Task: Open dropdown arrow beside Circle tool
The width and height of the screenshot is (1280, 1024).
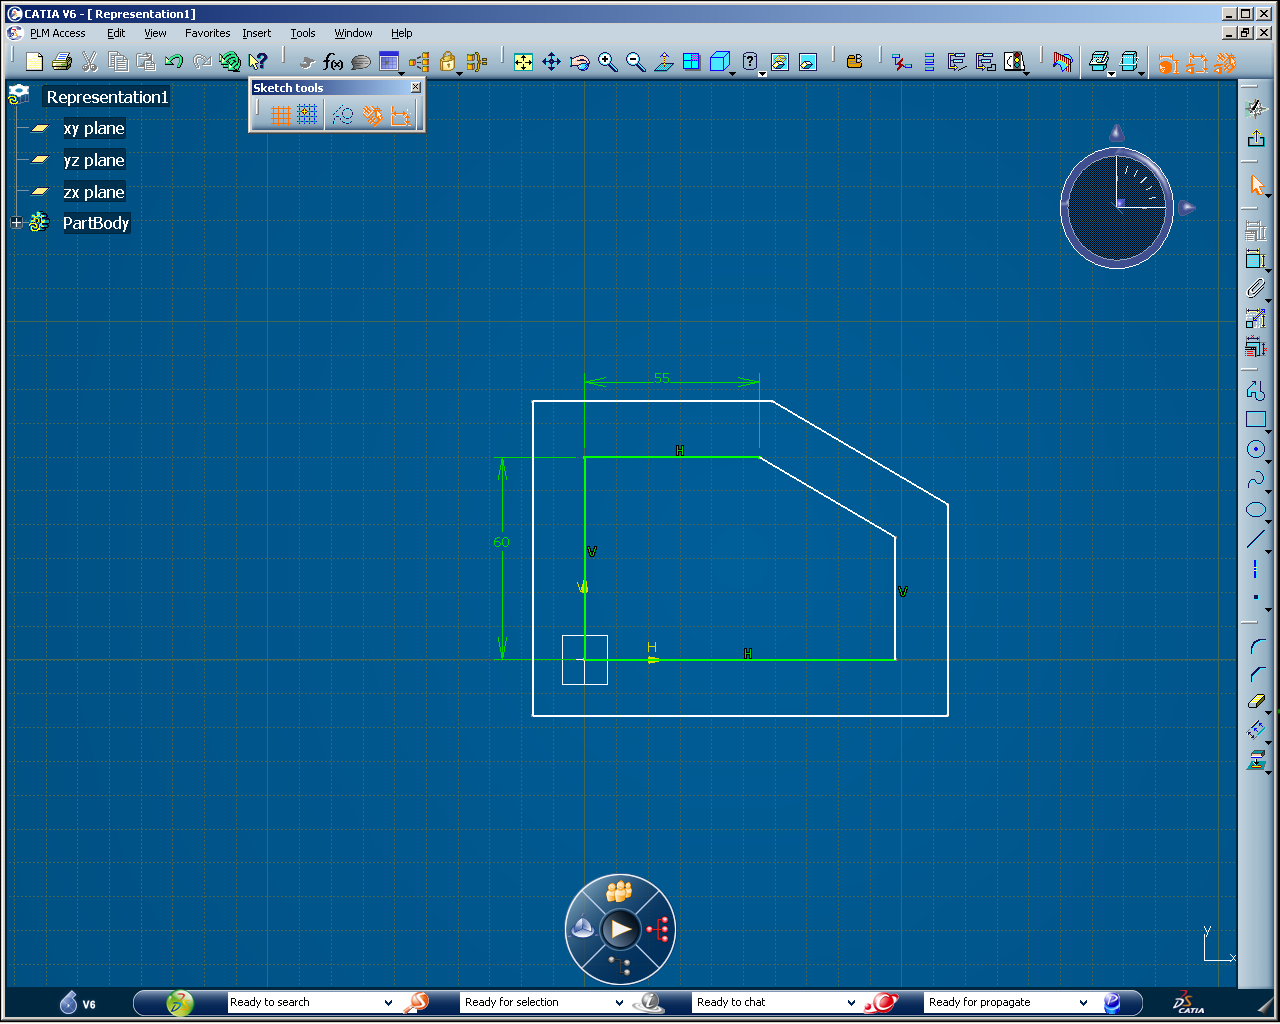Action: click(x=1269, y=461)
